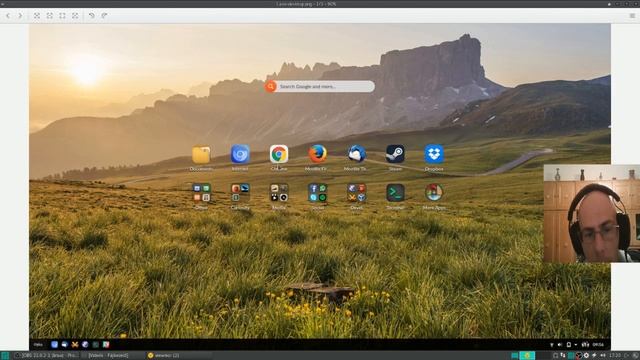Select the highlighted teal workspace in pager
The image size is (640, 360).
point(527,356)
